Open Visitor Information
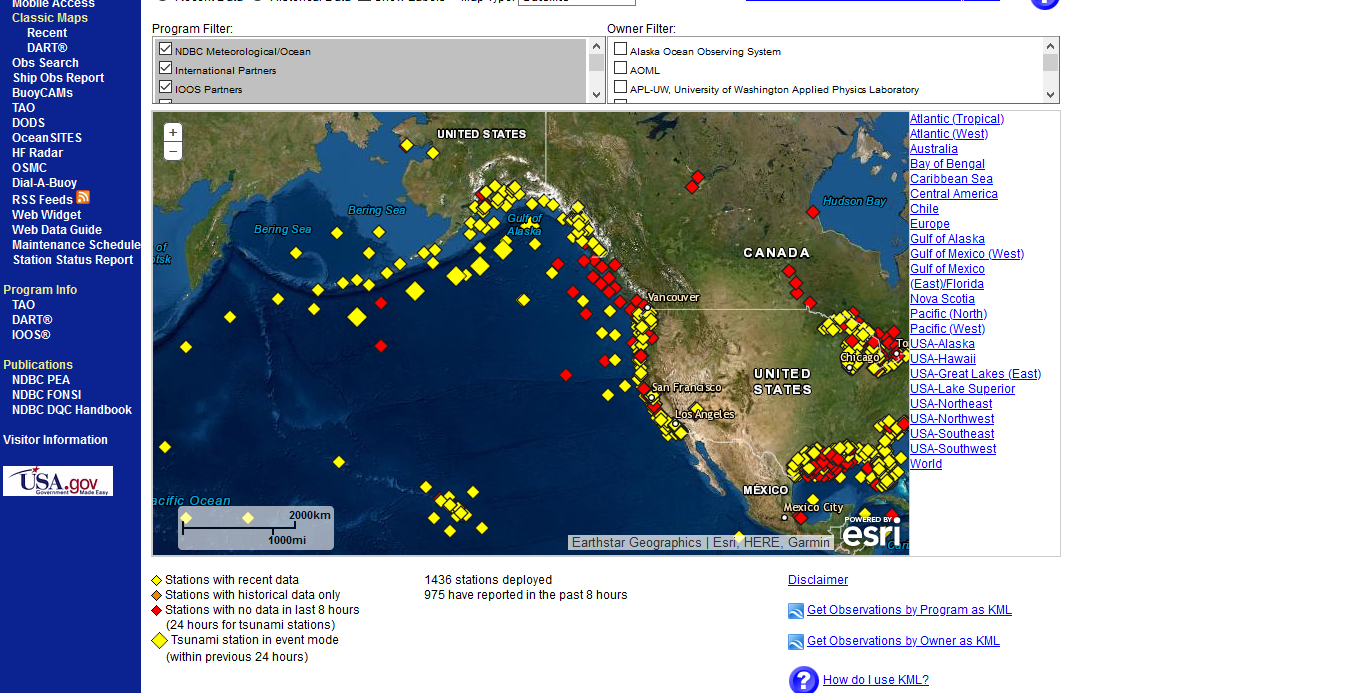1349x693 pixels. (x=55, y=440)
